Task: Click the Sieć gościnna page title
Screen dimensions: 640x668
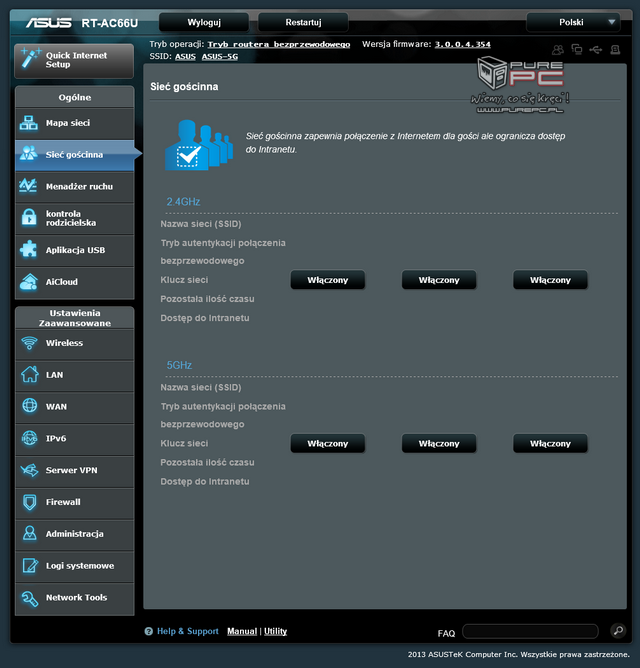Action: pos(184,86)
